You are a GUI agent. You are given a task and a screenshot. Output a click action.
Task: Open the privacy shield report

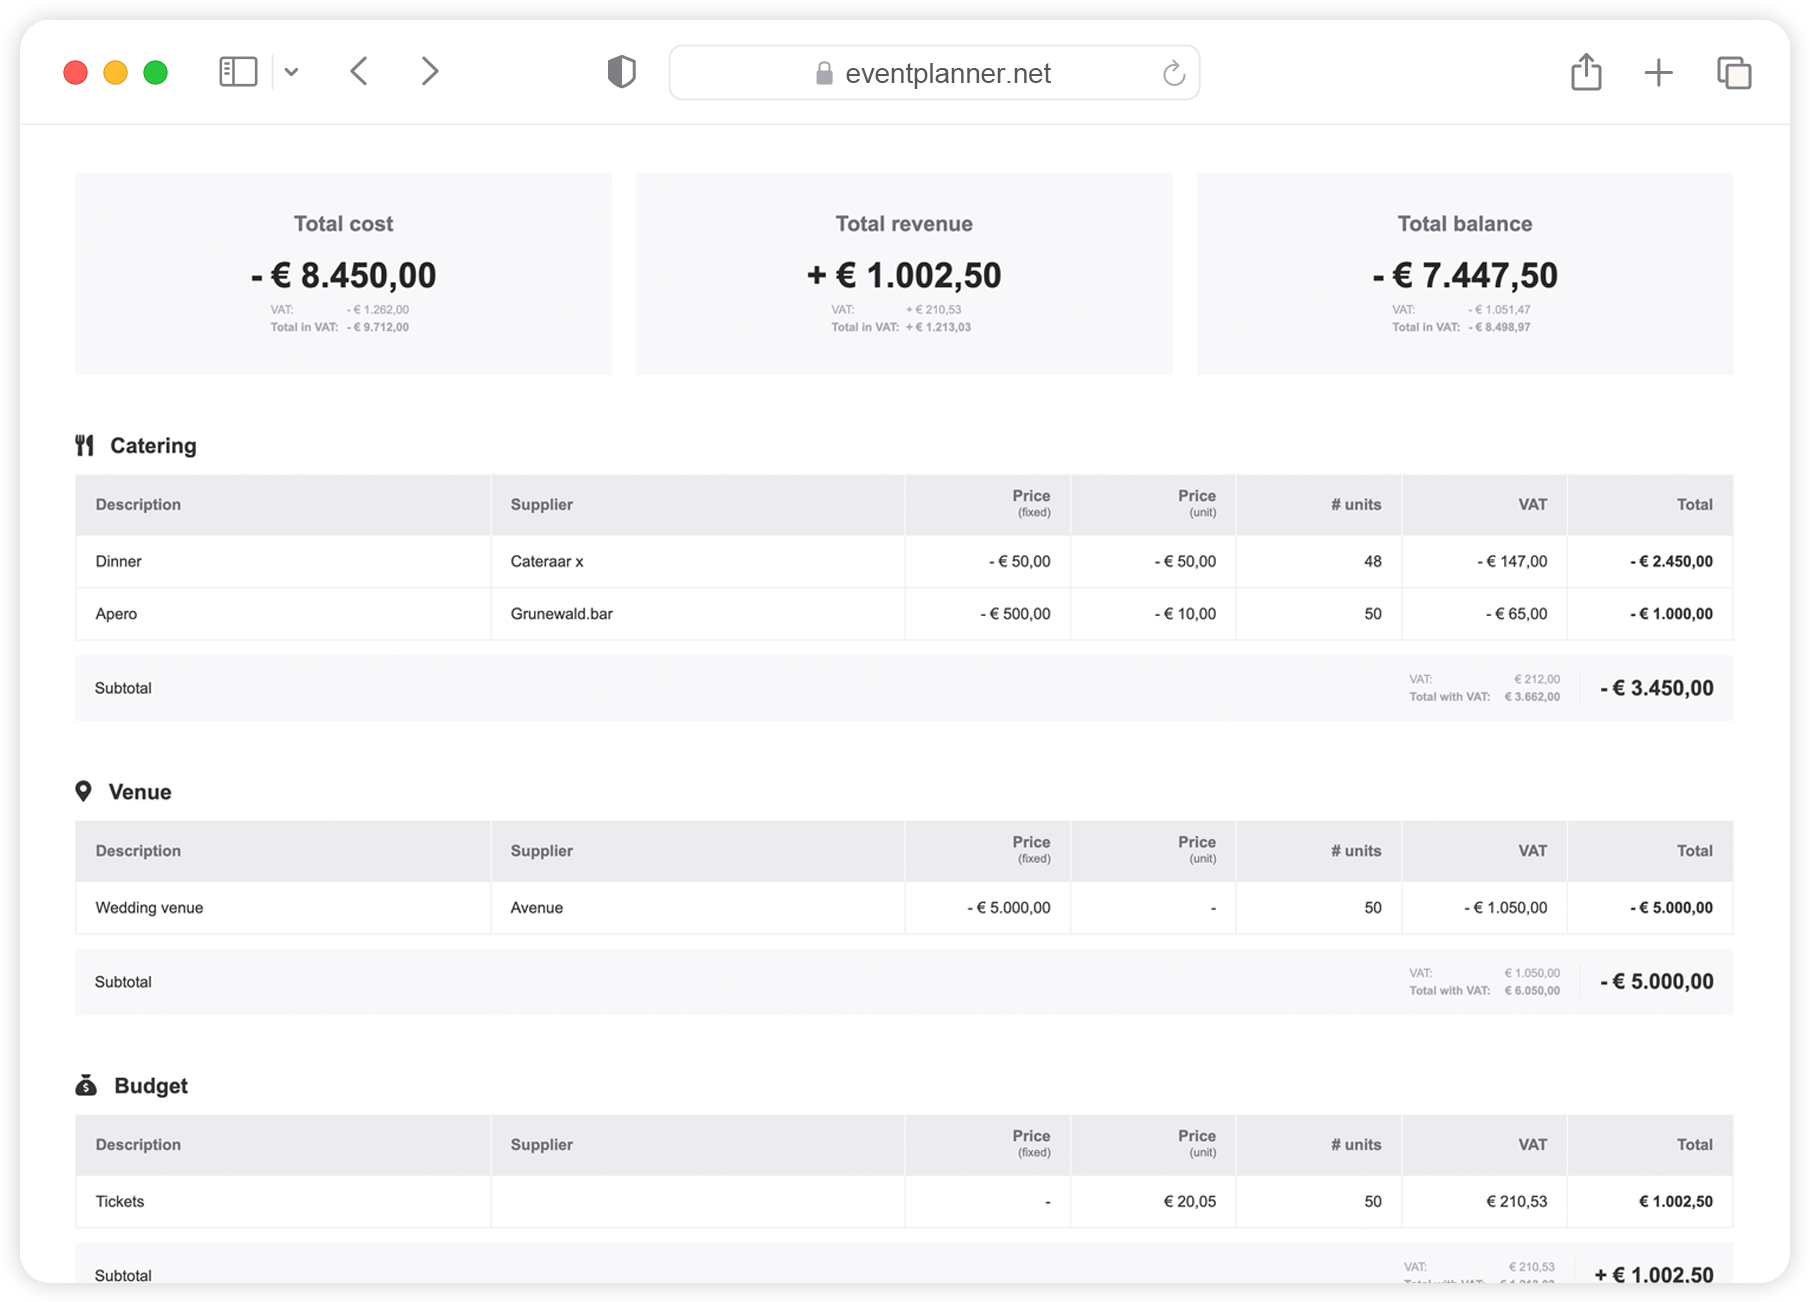click(621, 71)
